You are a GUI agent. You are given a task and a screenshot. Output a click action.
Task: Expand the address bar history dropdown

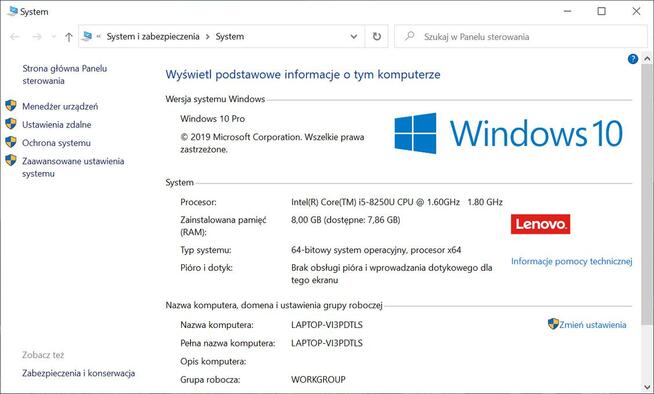354,37
